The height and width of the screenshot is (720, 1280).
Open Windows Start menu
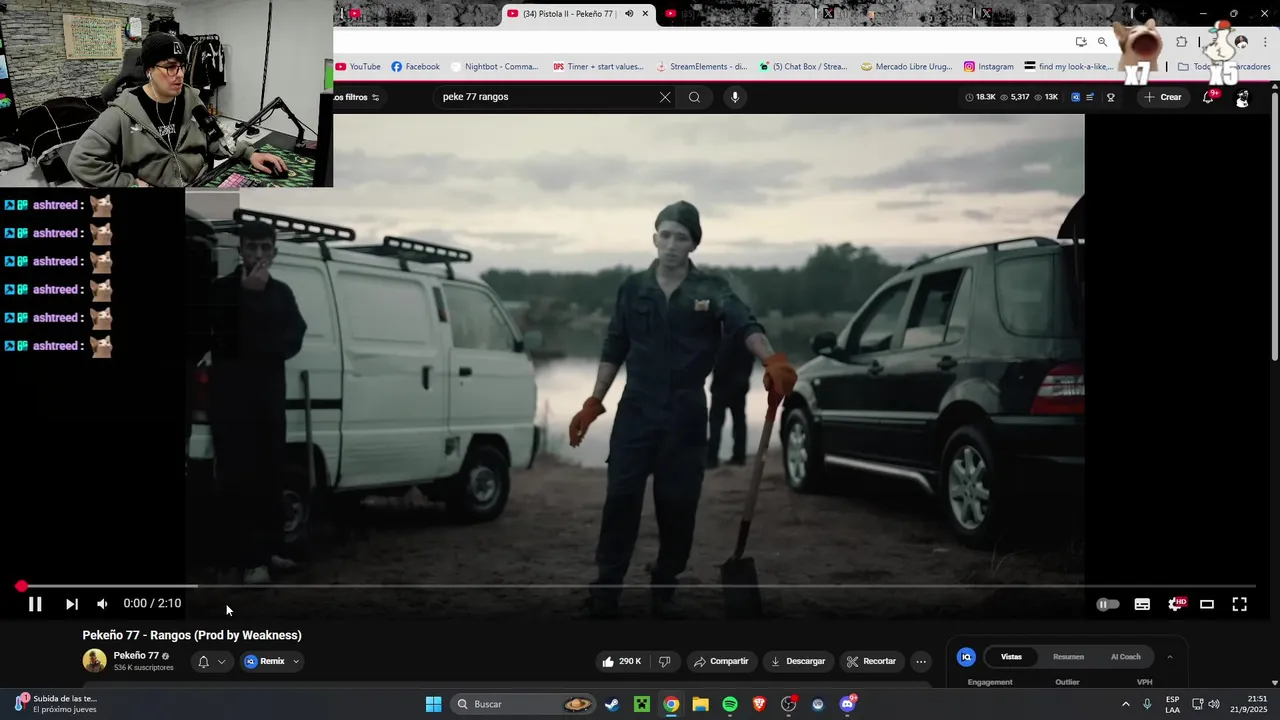point(433,704)
